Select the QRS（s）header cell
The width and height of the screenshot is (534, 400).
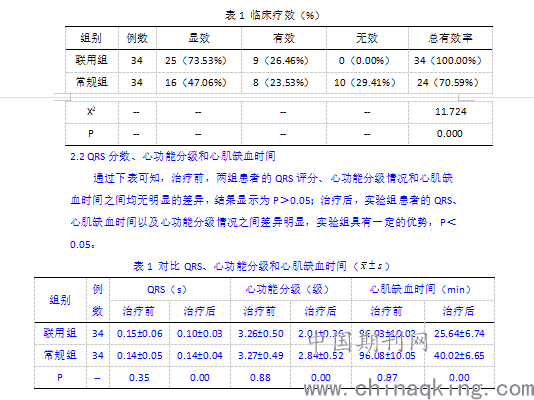click(170, 289)
